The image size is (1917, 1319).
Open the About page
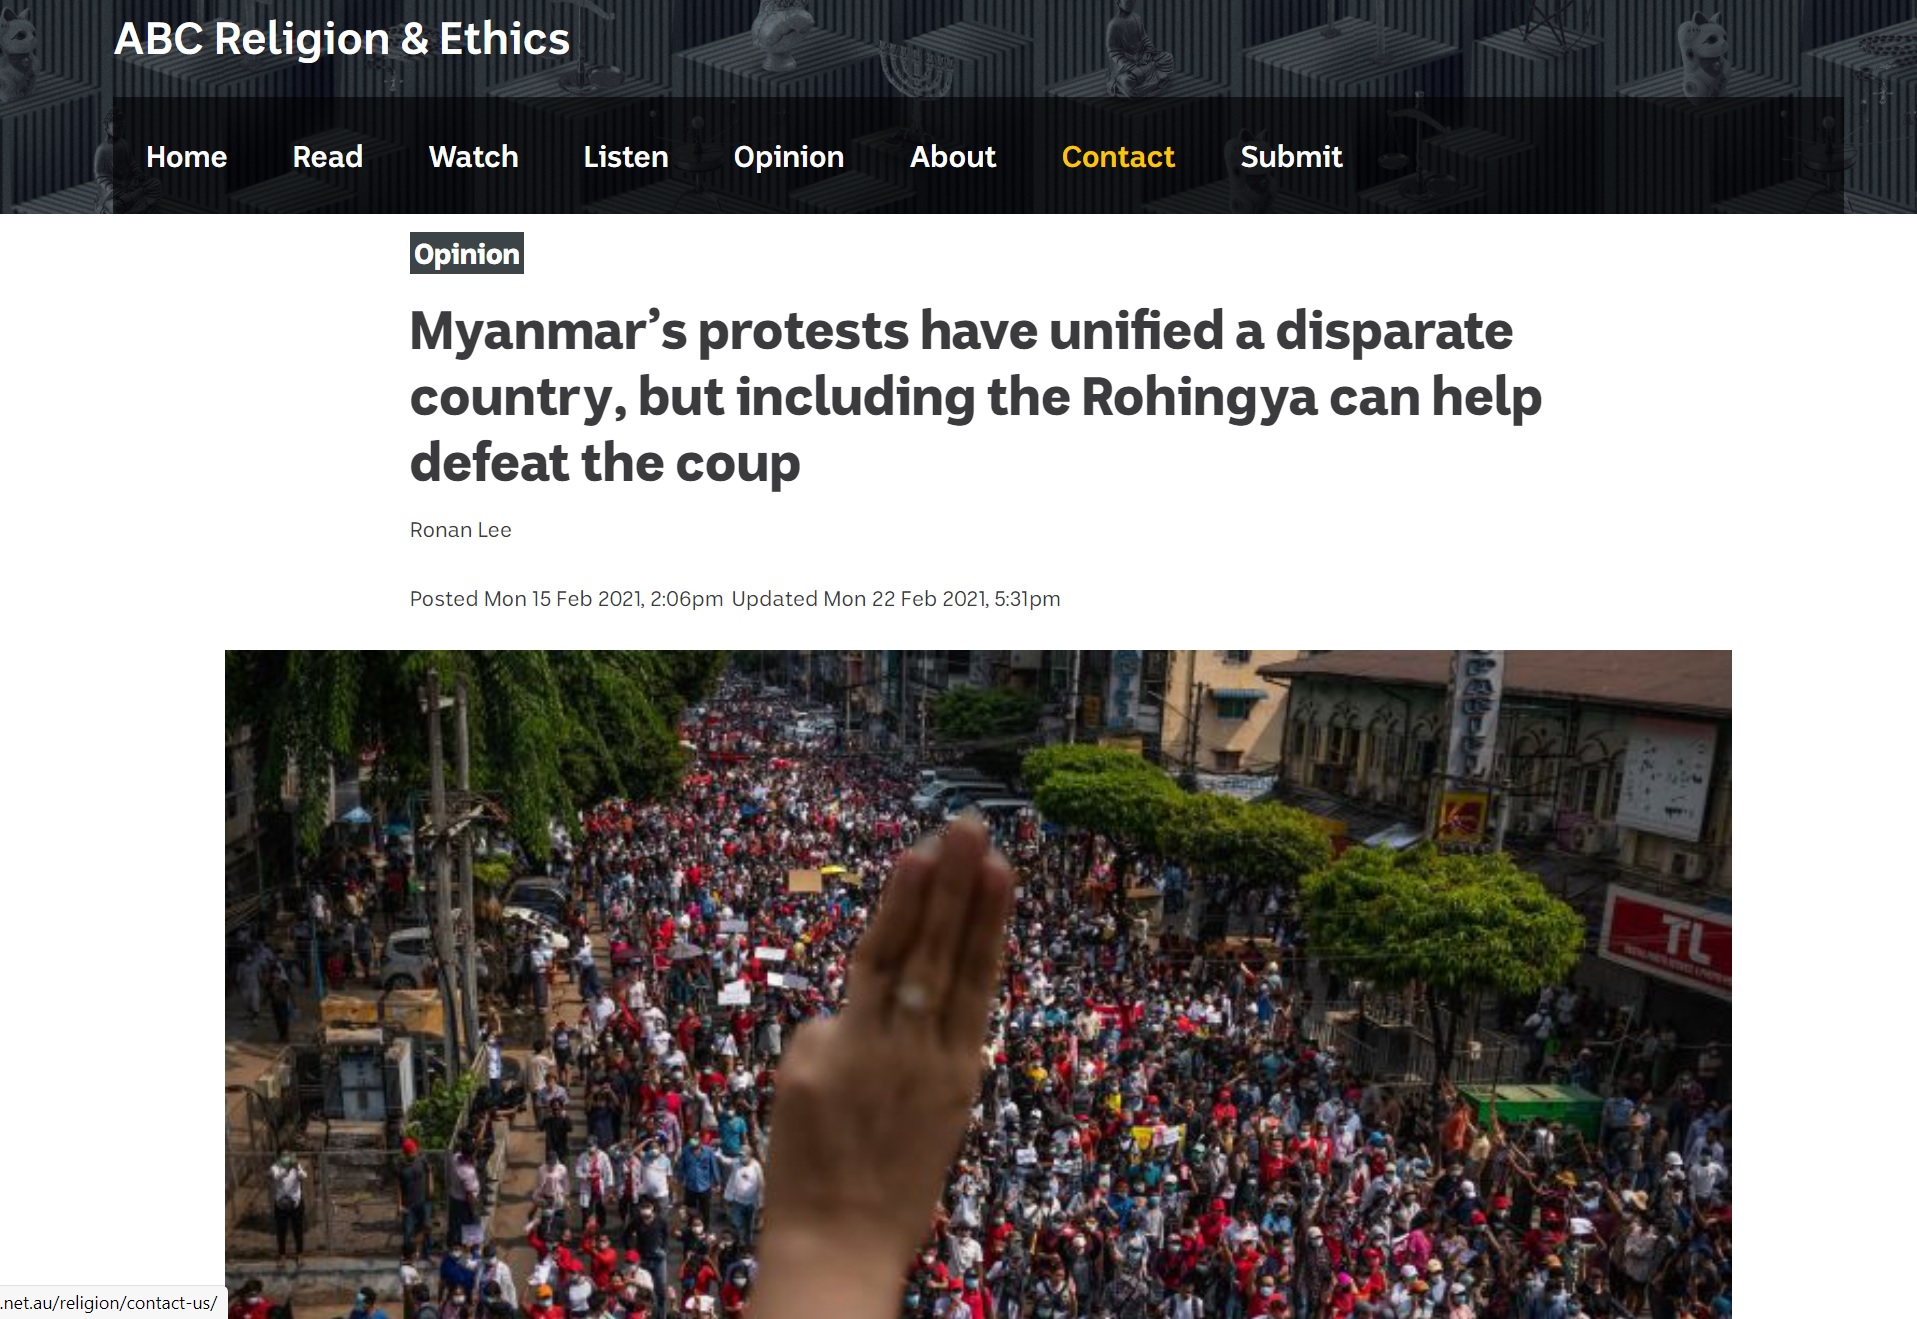point(952,157)
